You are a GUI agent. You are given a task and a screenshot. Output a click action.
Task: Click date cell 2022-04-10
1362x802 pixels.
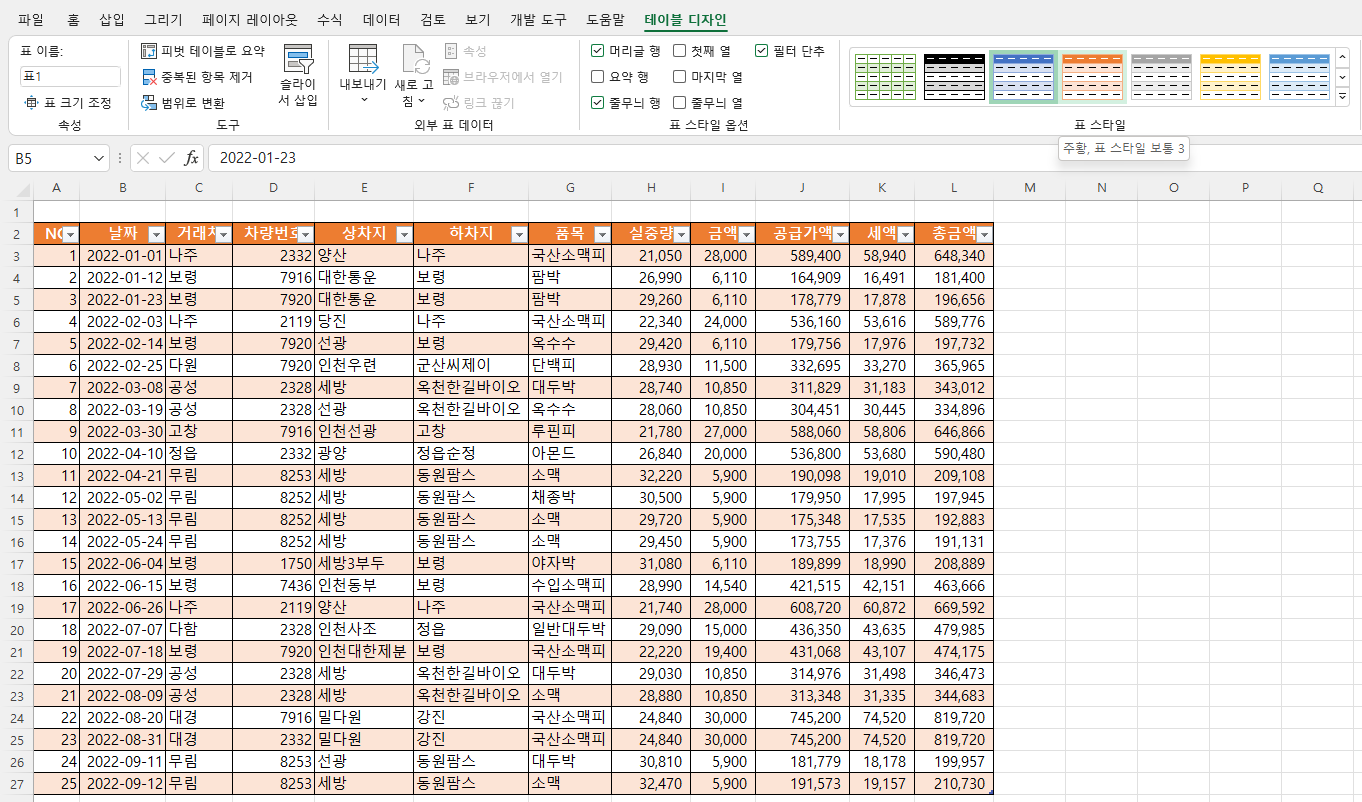(x=123, y=453)
